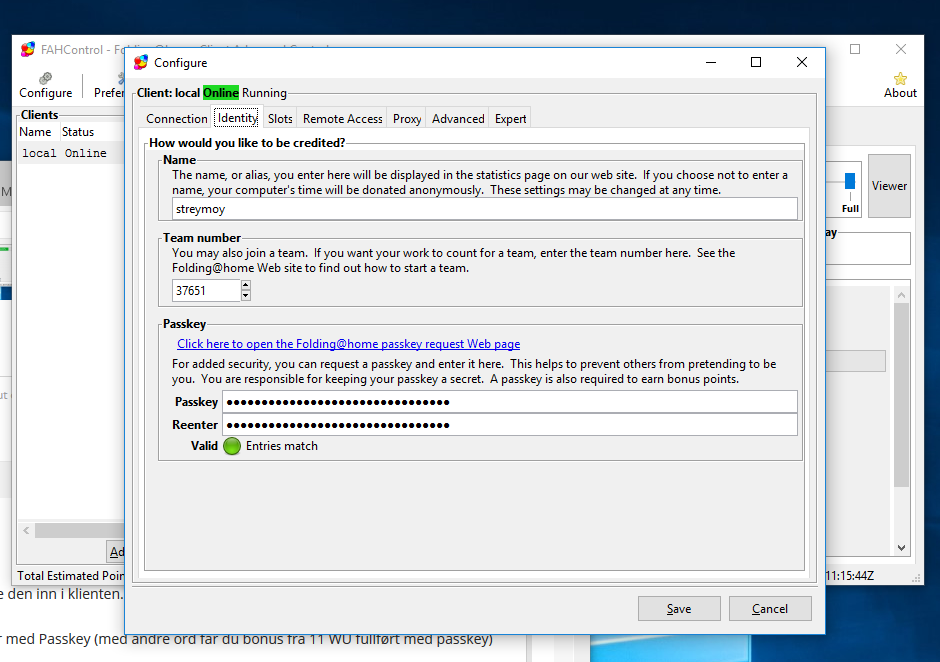The height and width of the screenshot is (662, 940).
Task: Click the FAHControl vertical scrollbar thumb
Action: click(901, 395)
